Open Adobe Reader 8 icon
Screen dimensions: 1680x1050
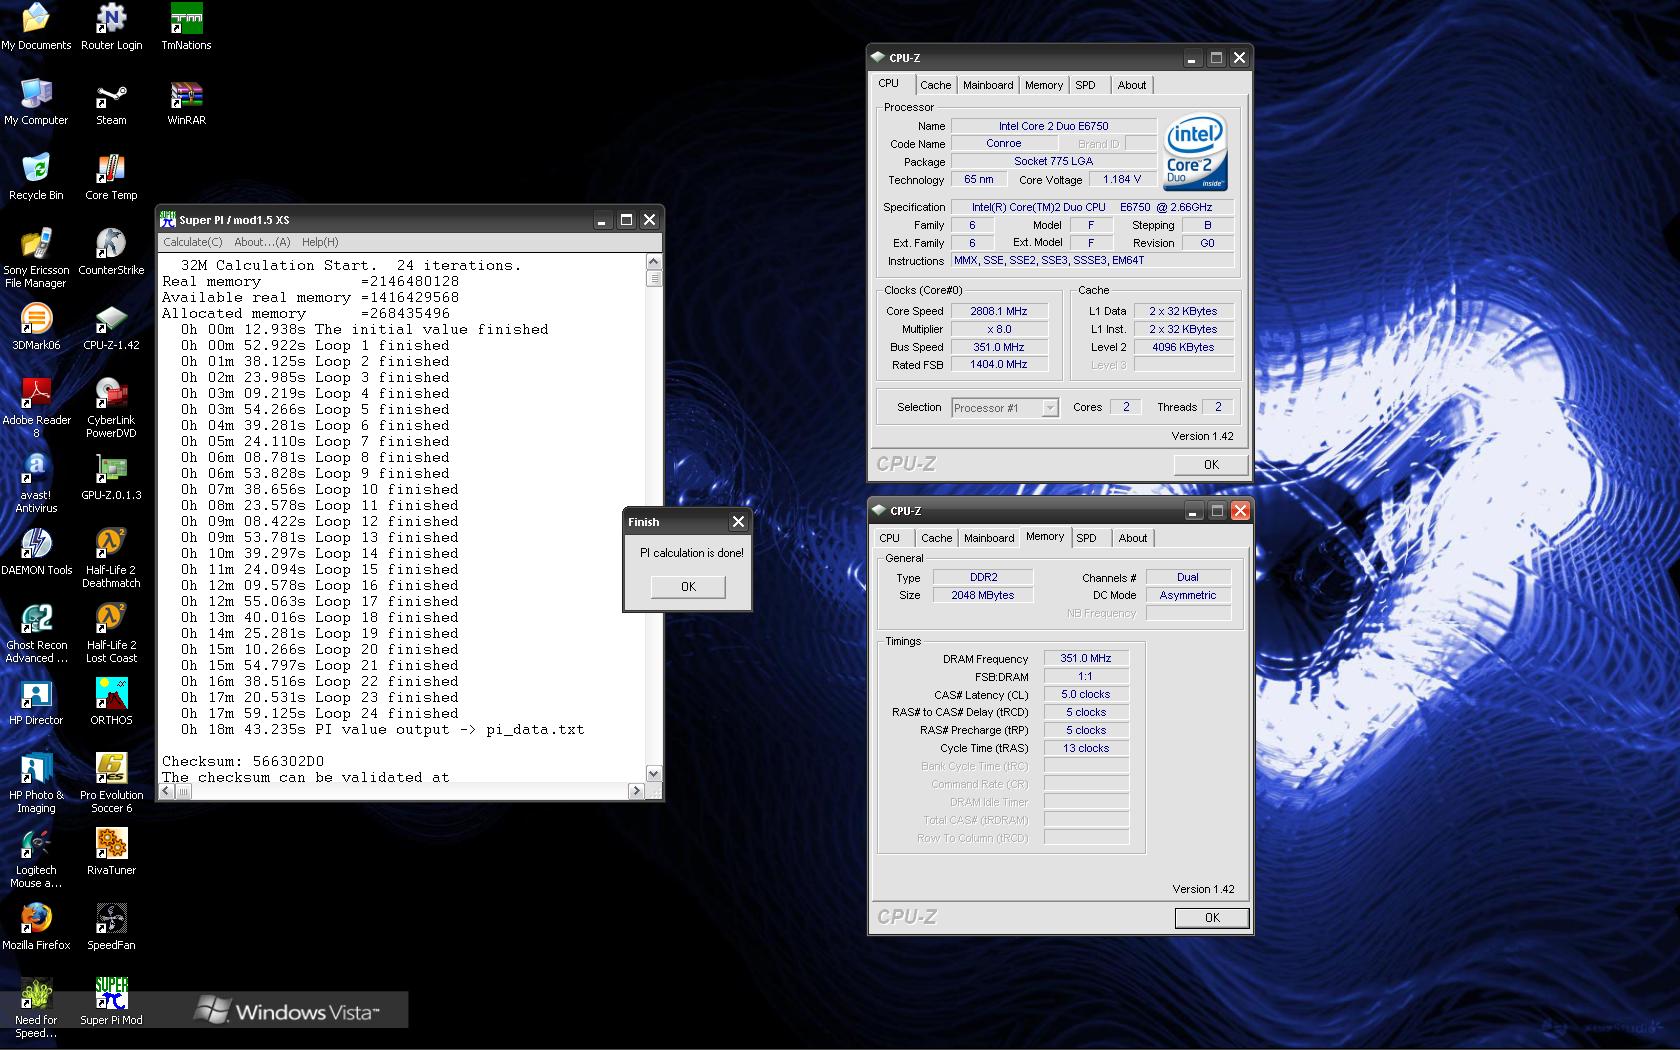click(36, 408)
